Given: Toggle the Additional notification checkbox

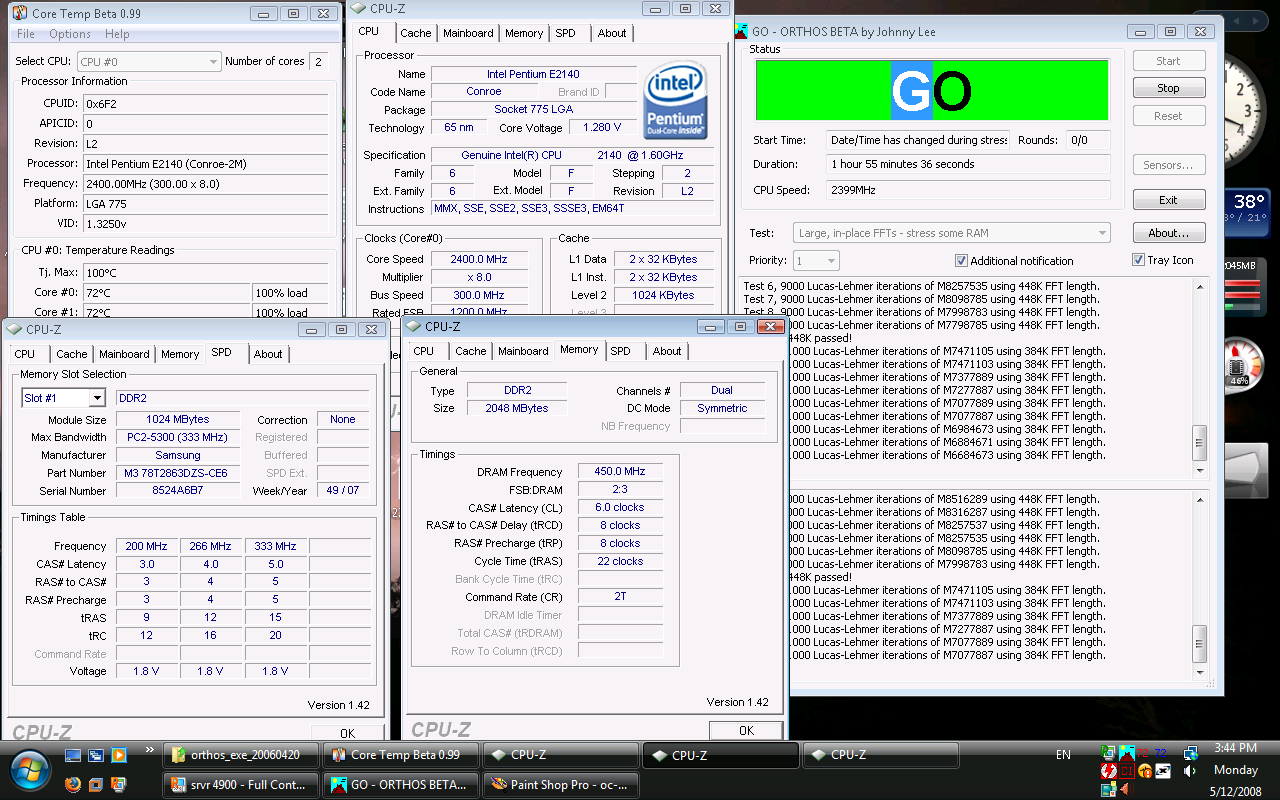Looking at the screenshot, I should click(x=961, y=261).
